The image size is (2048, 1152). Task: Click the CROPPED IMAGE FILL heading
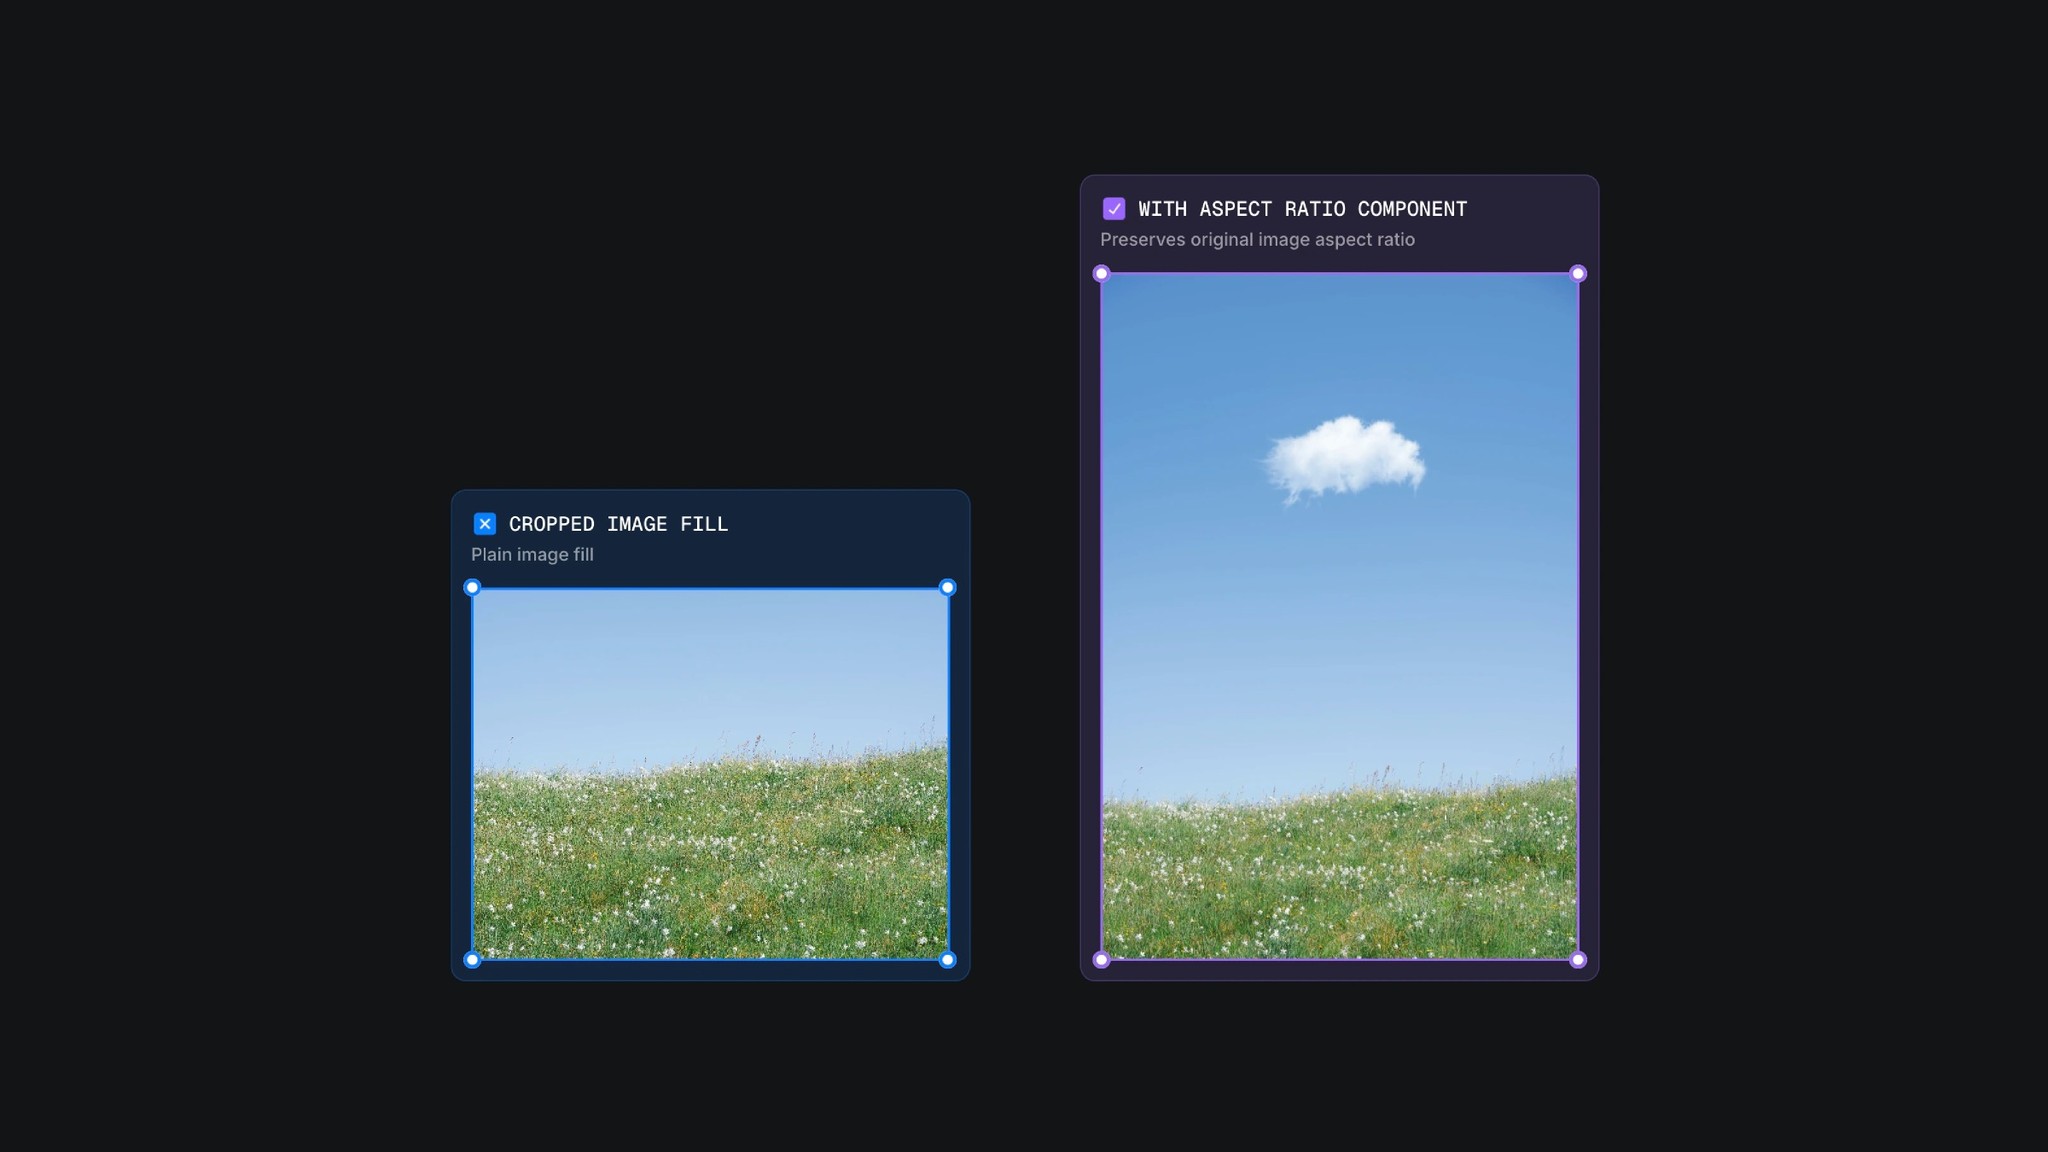point(617,523)
